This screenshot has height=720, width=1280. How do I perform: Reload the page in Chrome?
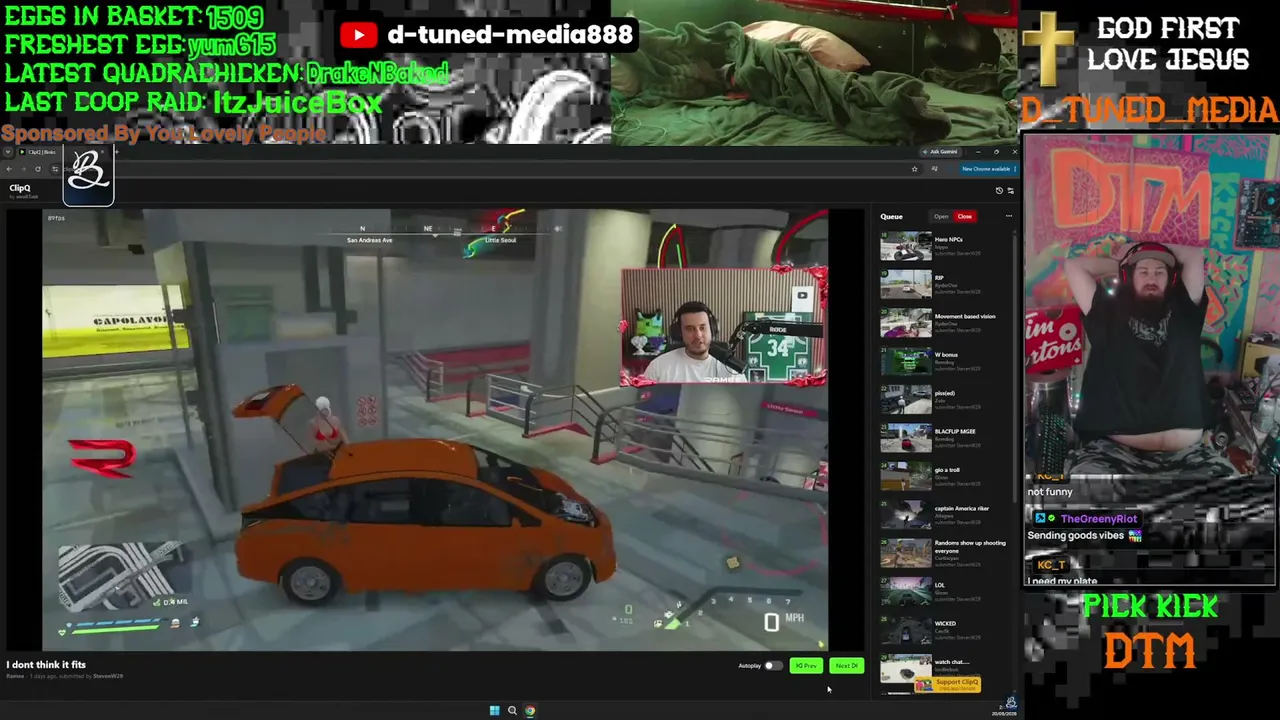38,169
